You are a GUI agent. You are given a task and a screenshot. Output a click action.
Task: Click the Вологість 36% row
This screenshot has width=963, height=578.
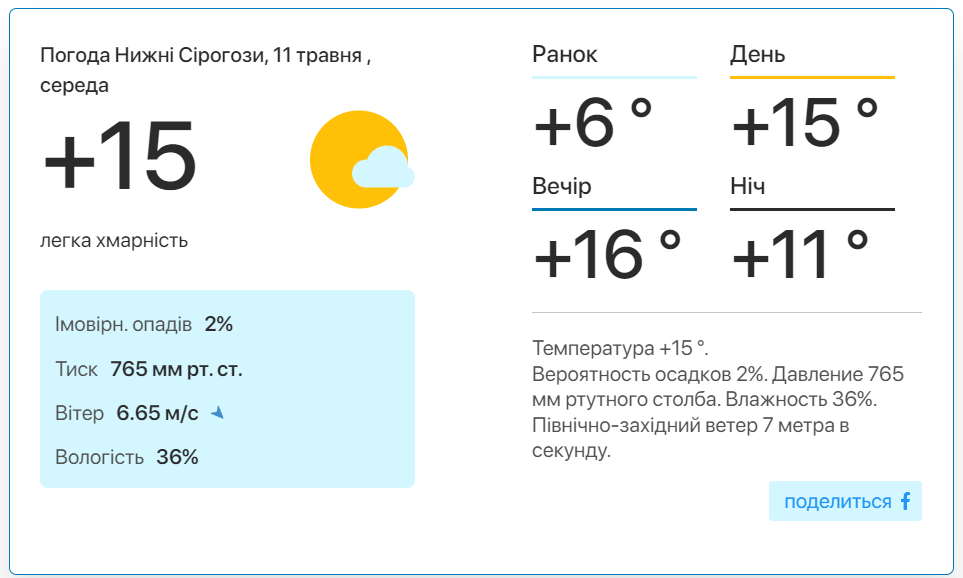click(127, 457)
